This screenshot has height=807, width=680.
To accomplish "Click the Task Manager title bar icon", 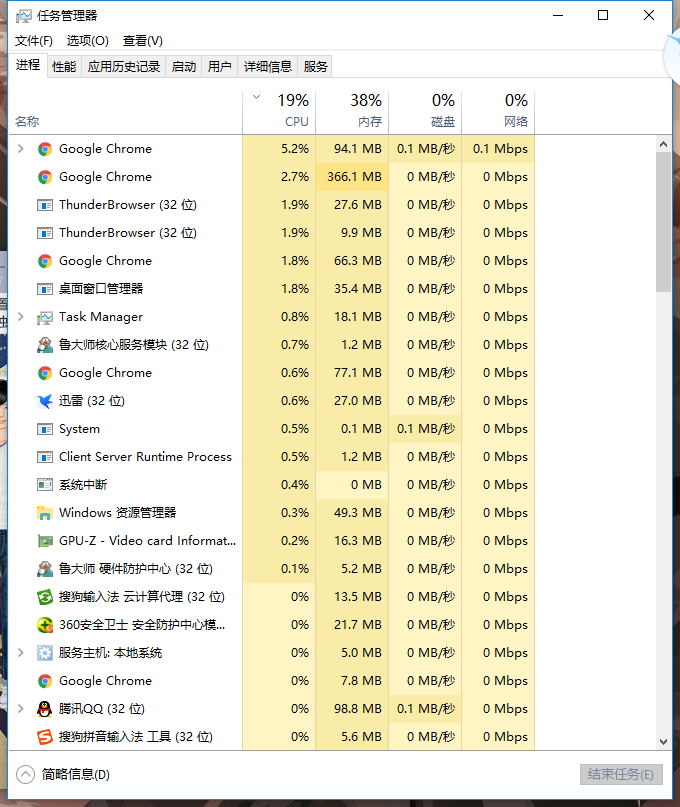I will tap(23, 16).
